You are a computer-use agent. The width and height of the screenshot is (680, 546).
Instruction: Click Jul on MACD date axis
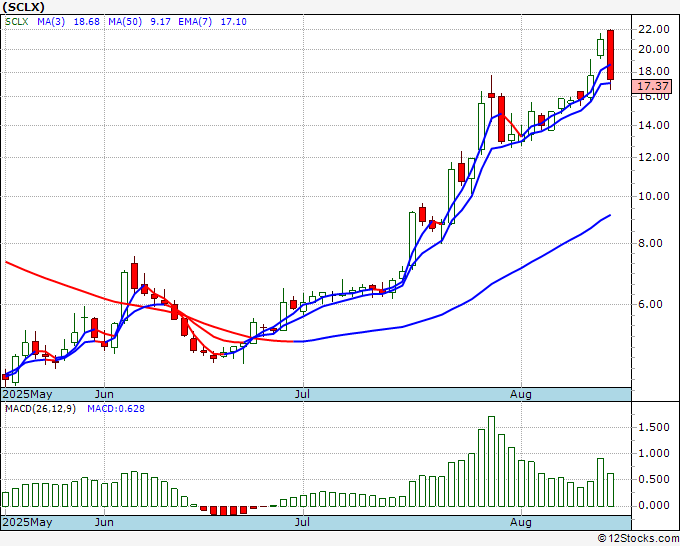(302, 522)
